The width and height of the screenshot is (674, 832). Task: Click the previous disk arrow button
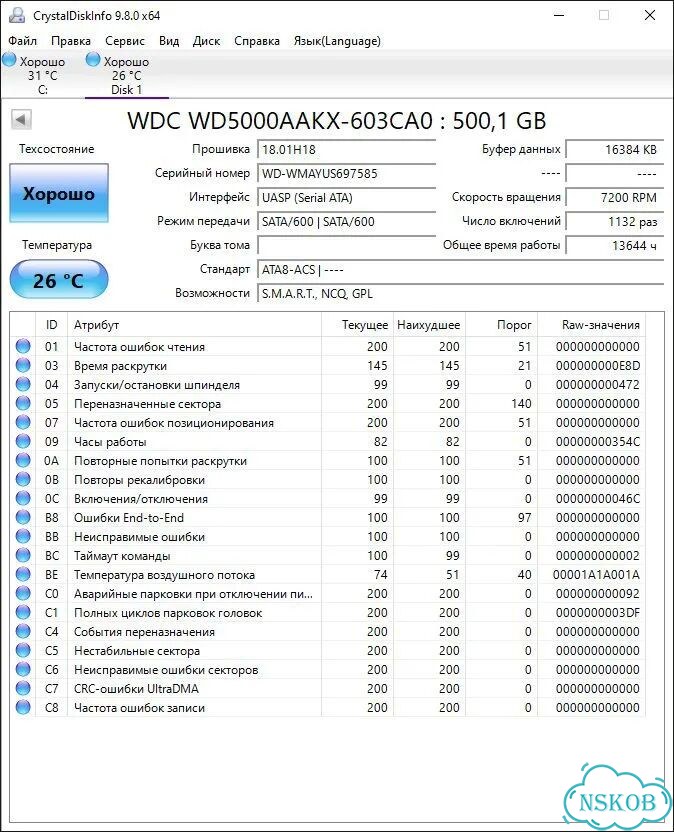pyautogui.click(x=22, y=119)
